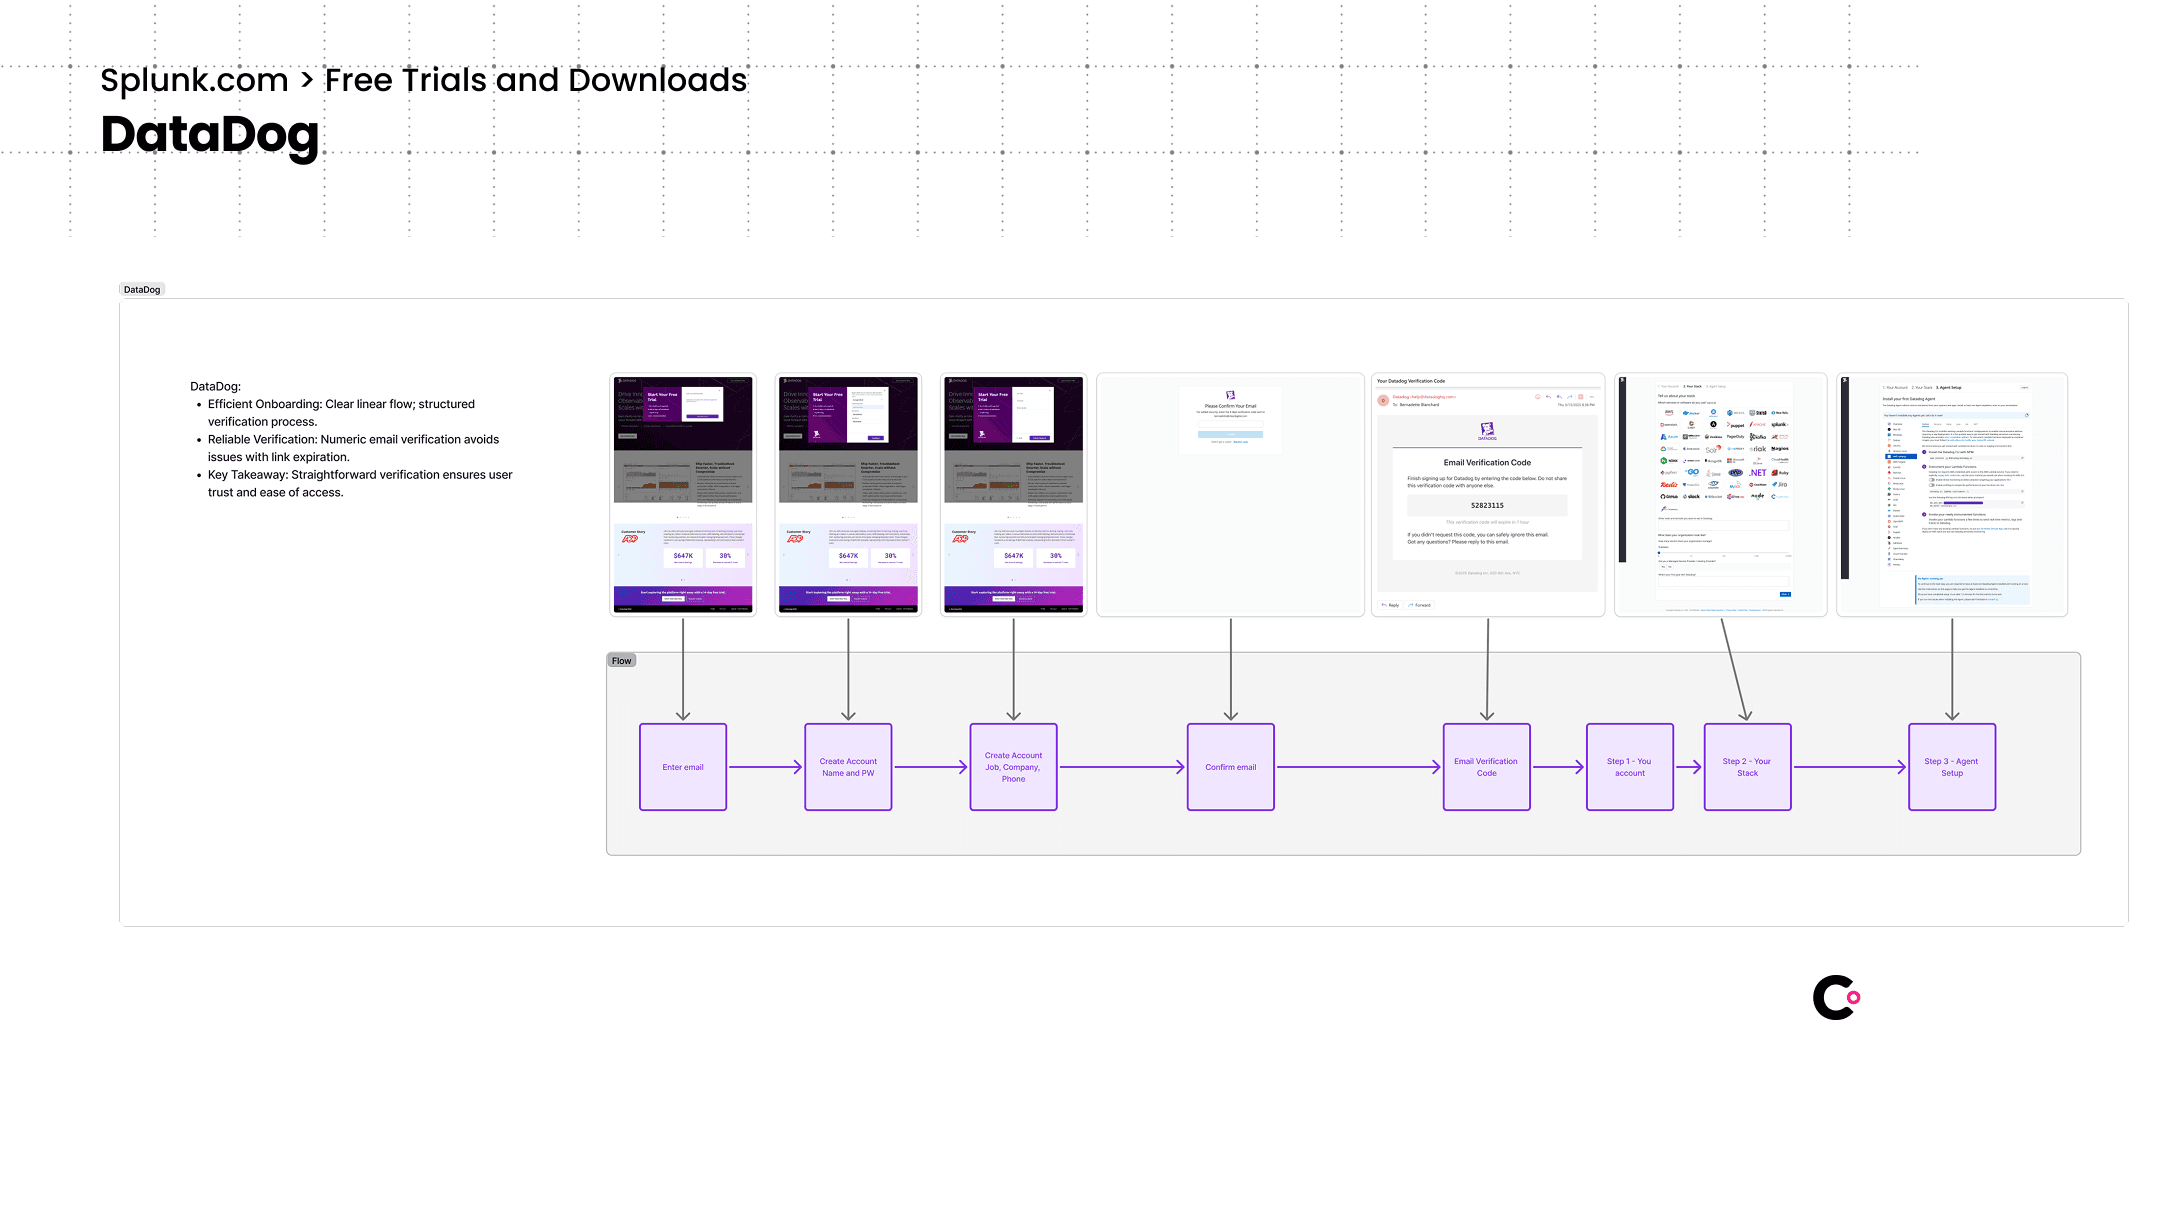Screen dimensions: 2169x1215
Task: Select the 'Step 1 - You account' box
Action: tap(1629, 767)
